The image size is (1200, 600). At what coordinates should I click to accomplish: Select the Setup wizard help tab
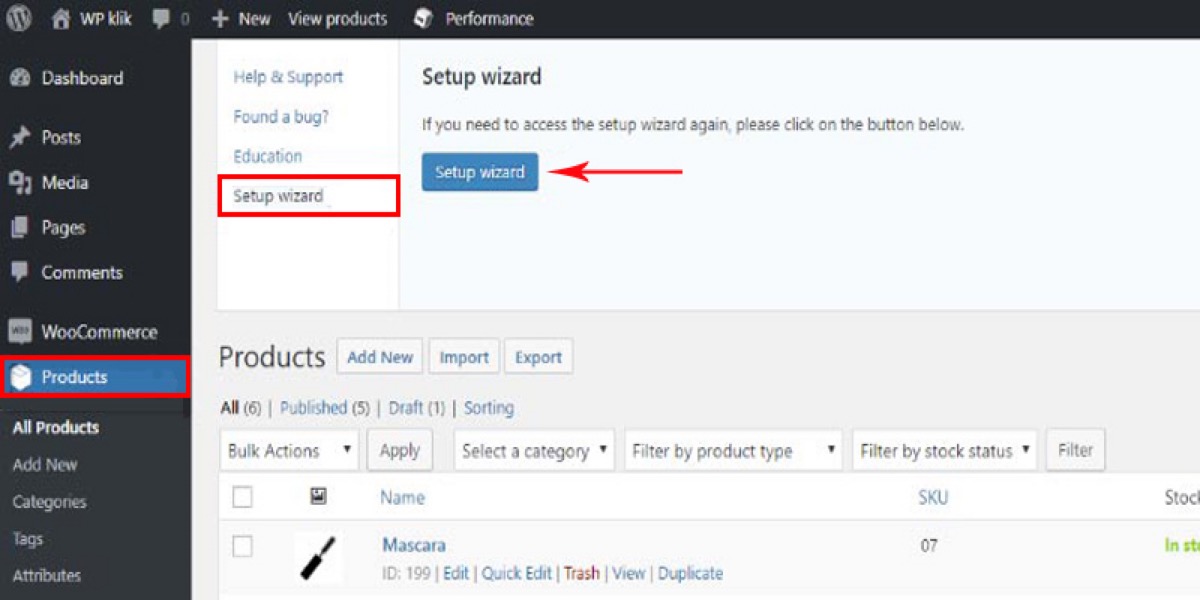(278, 196)
